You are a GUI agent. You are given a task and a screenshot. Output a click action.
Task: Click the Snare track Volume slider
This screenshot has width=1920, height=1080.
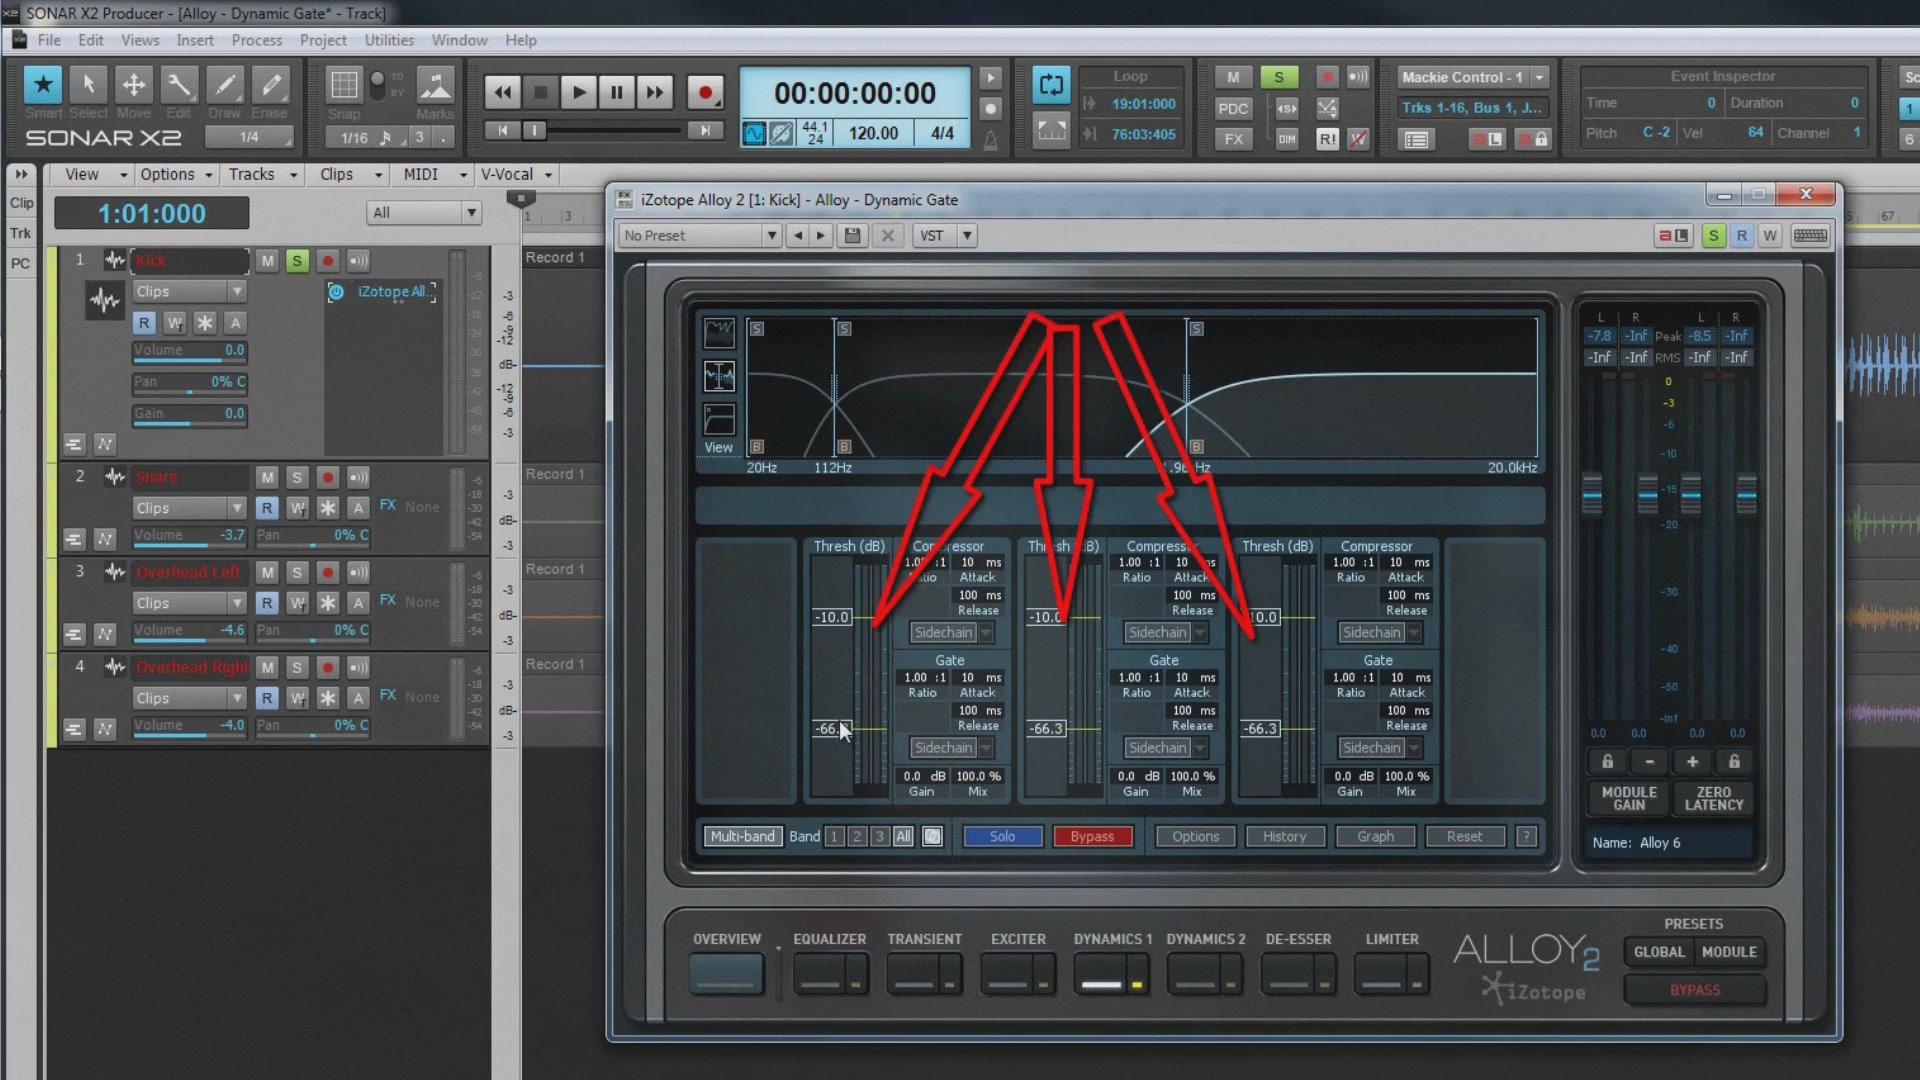tap(190, 536)
